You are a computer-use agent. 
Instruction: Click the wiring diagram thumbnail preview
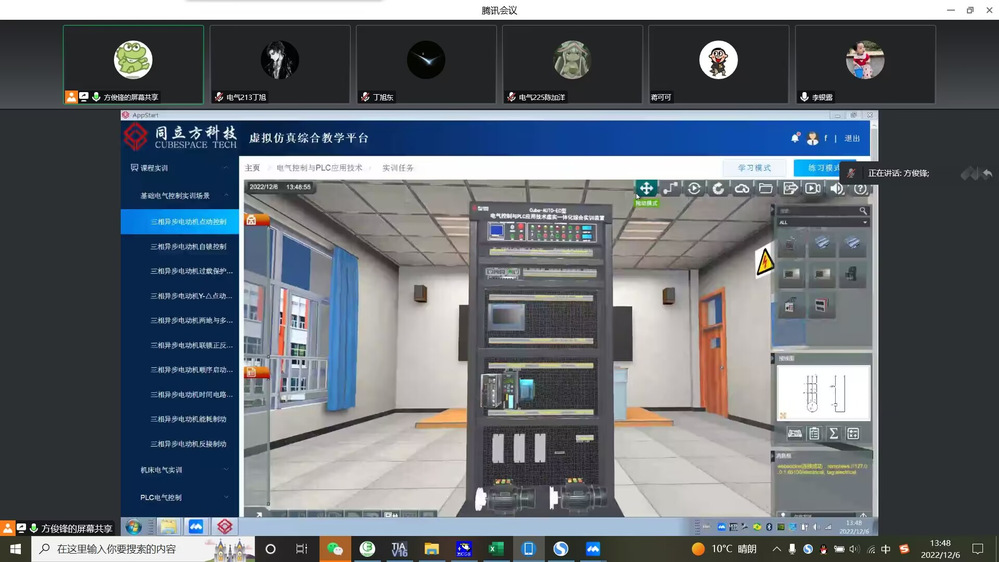click(x=823, y=392)
